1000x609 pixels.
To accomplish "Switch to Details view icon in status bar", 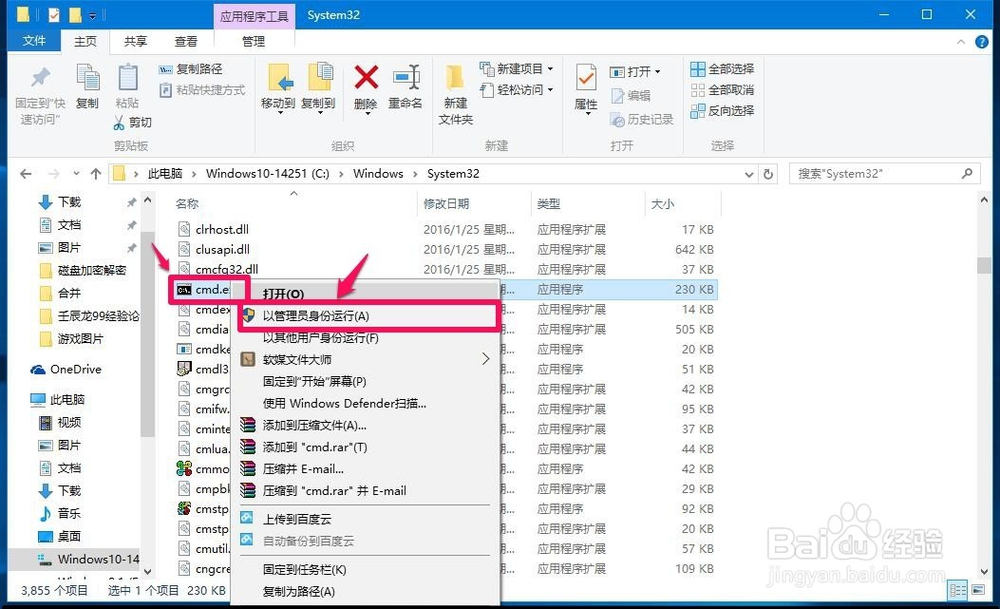I will click(x=958, y=590).
